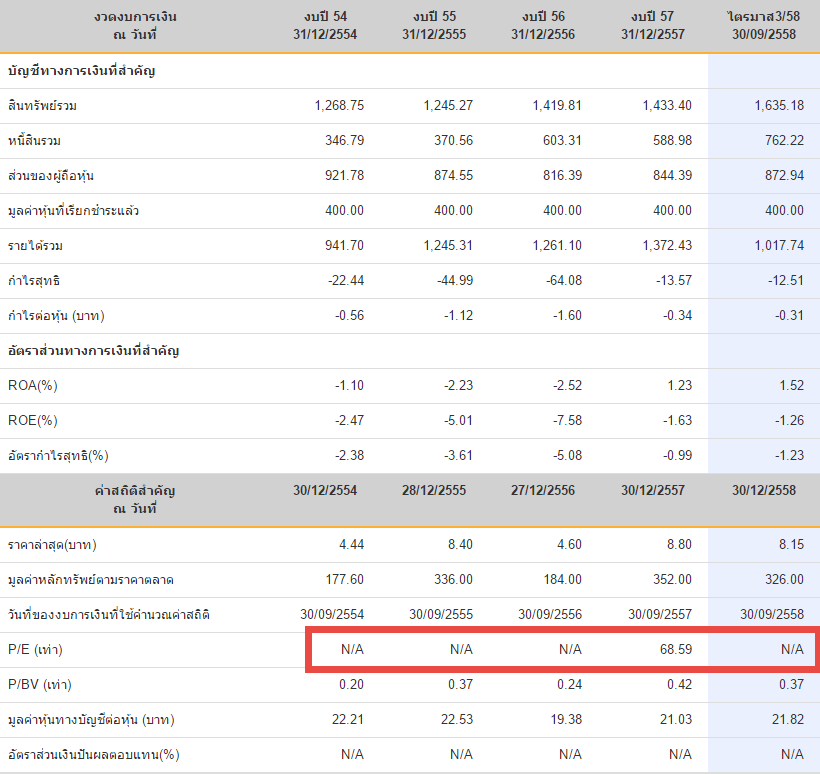Click the งบปี 54 31/12/2554 column header
Viewport: 820px width, 774px height.
pos(325,26)
